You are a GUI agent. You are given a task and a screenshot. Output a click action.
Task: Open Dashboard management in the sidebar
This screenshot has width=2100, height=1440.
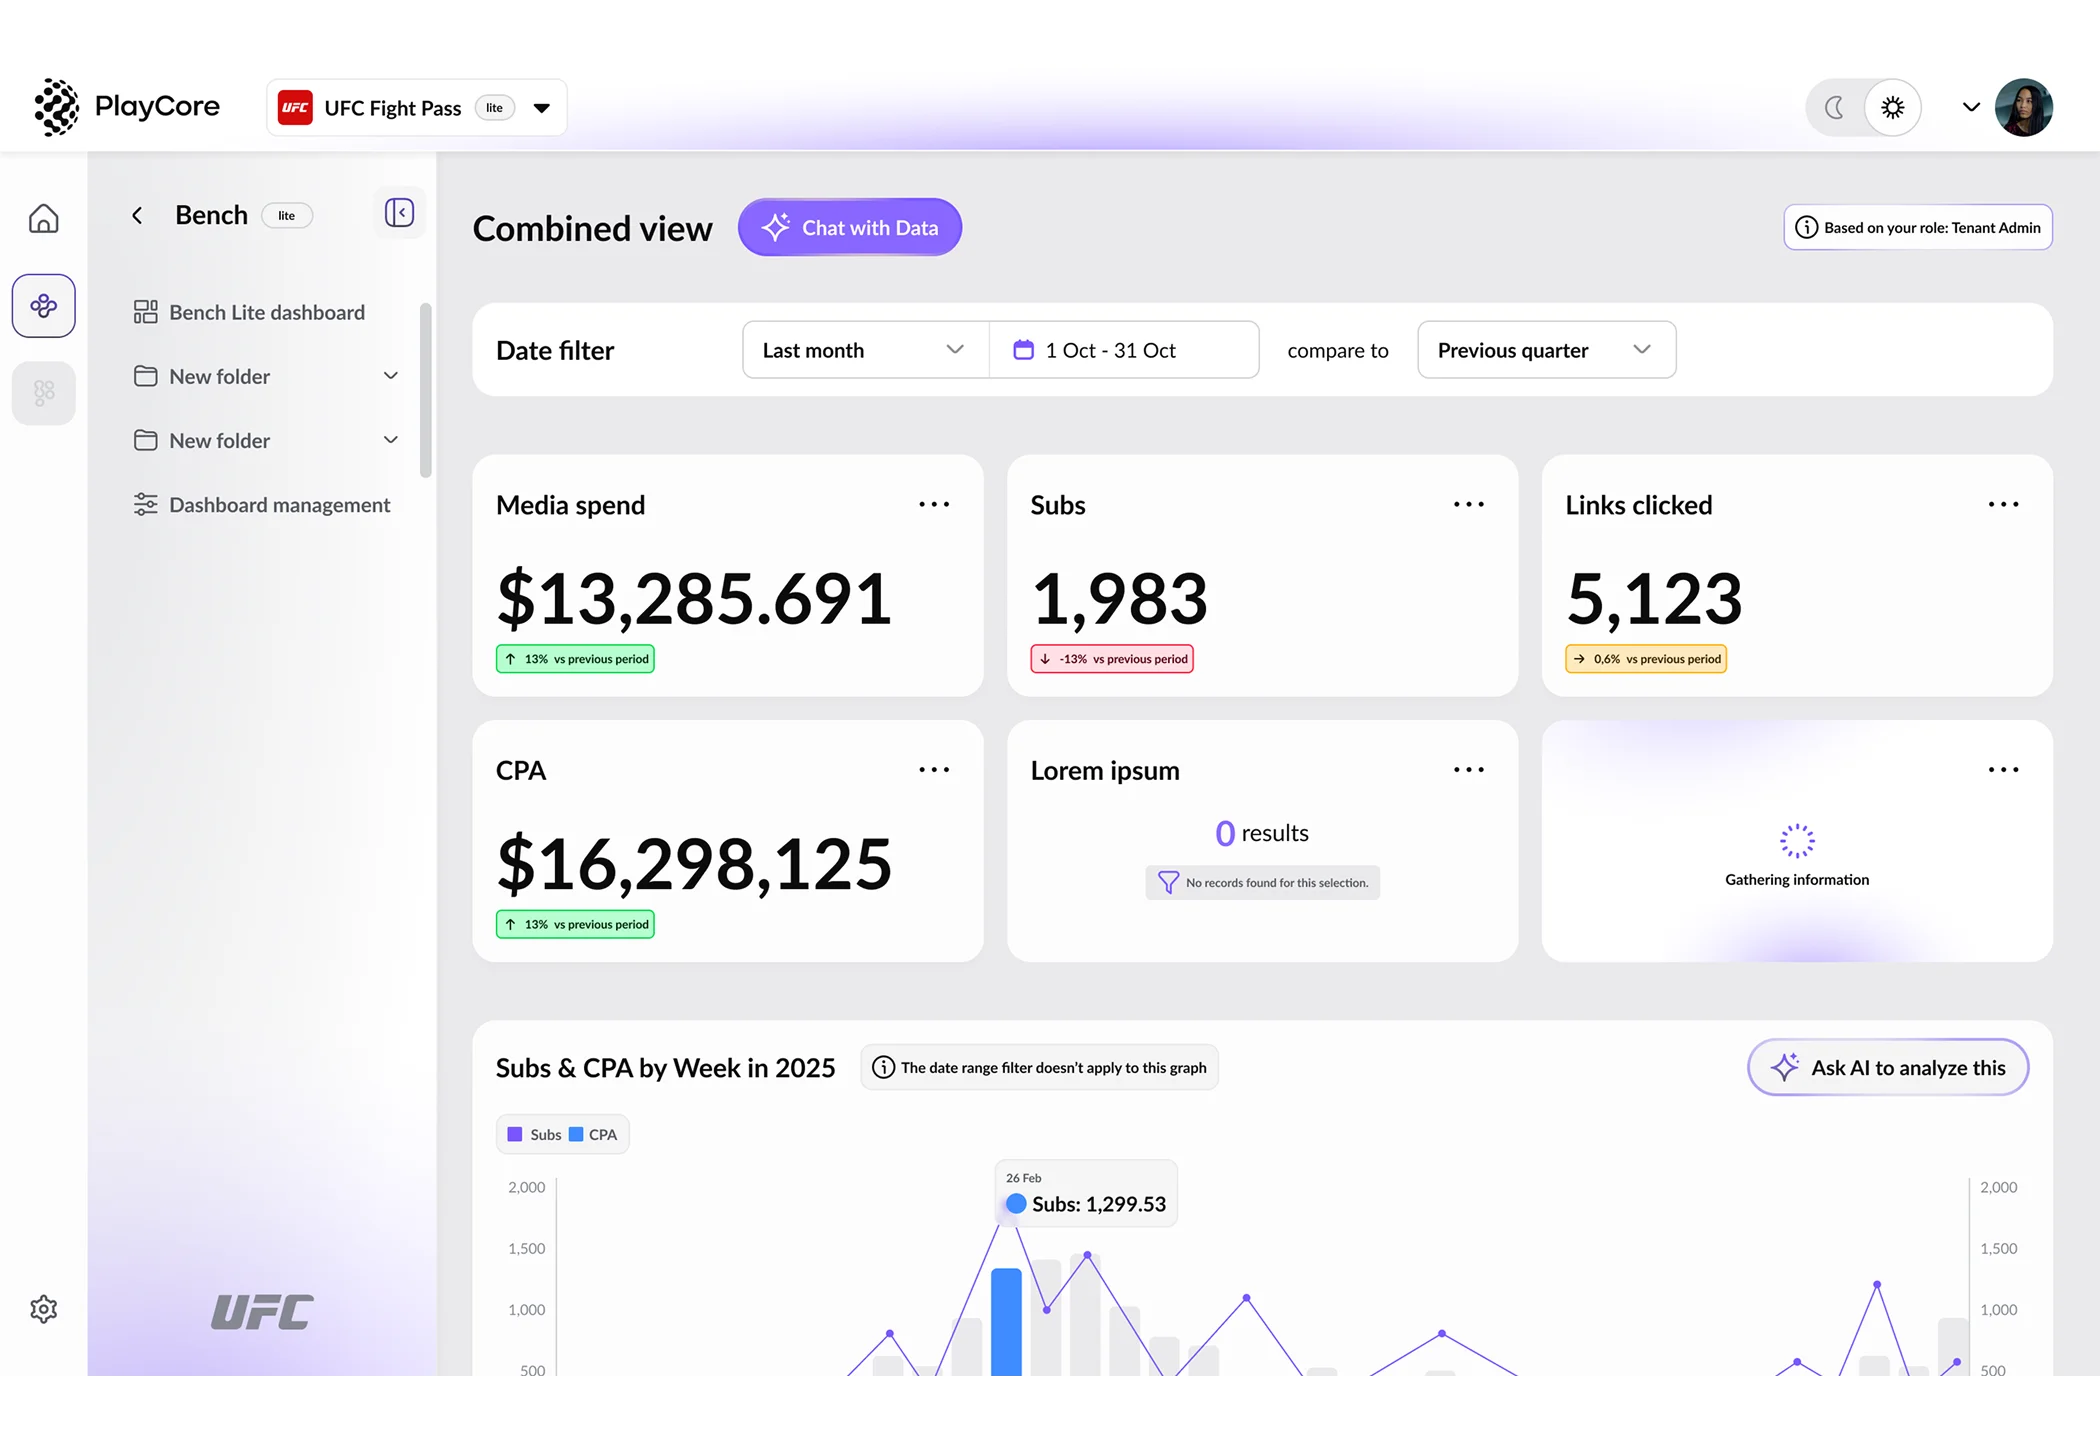(x=279, y=505)
